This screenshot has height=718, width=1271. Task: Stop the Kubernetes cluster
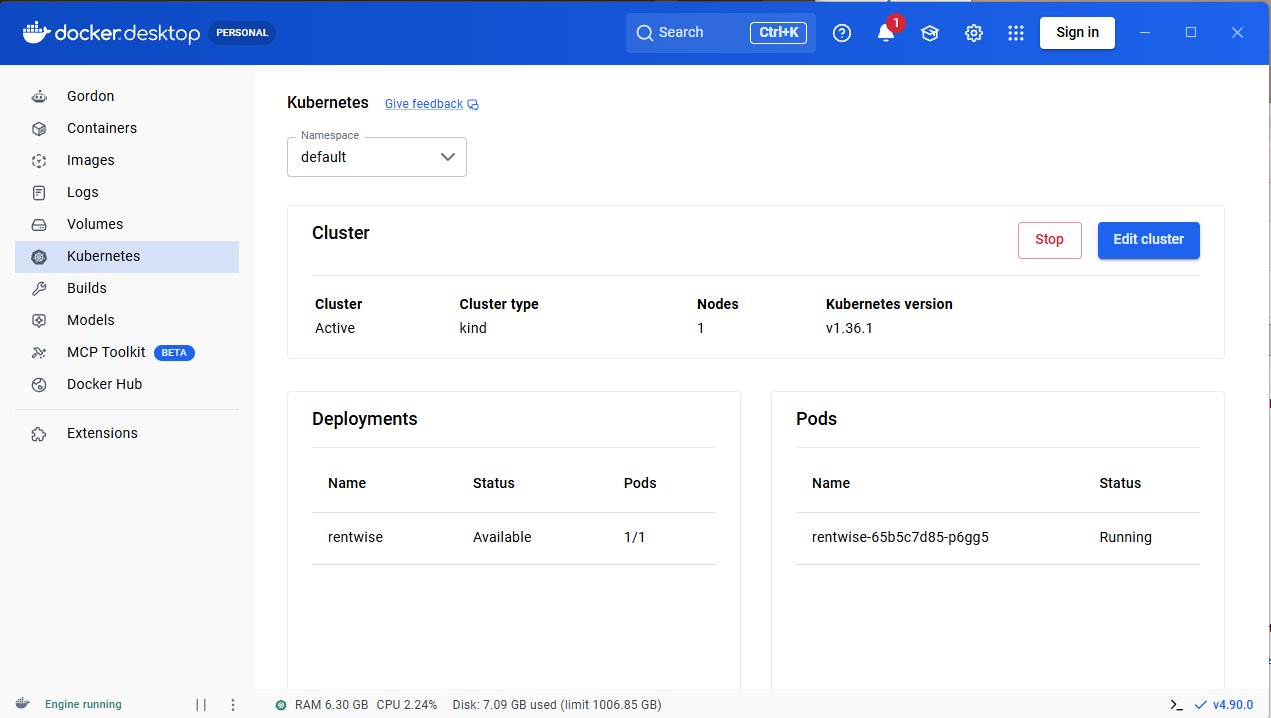click(x=1049, y=240)
